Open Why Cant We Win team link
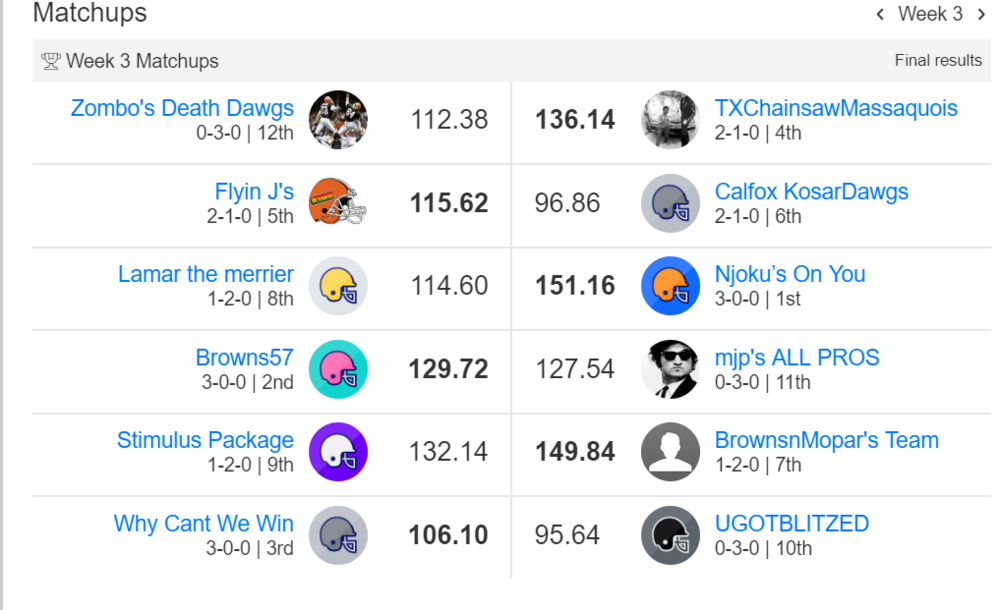 point(203,523)
